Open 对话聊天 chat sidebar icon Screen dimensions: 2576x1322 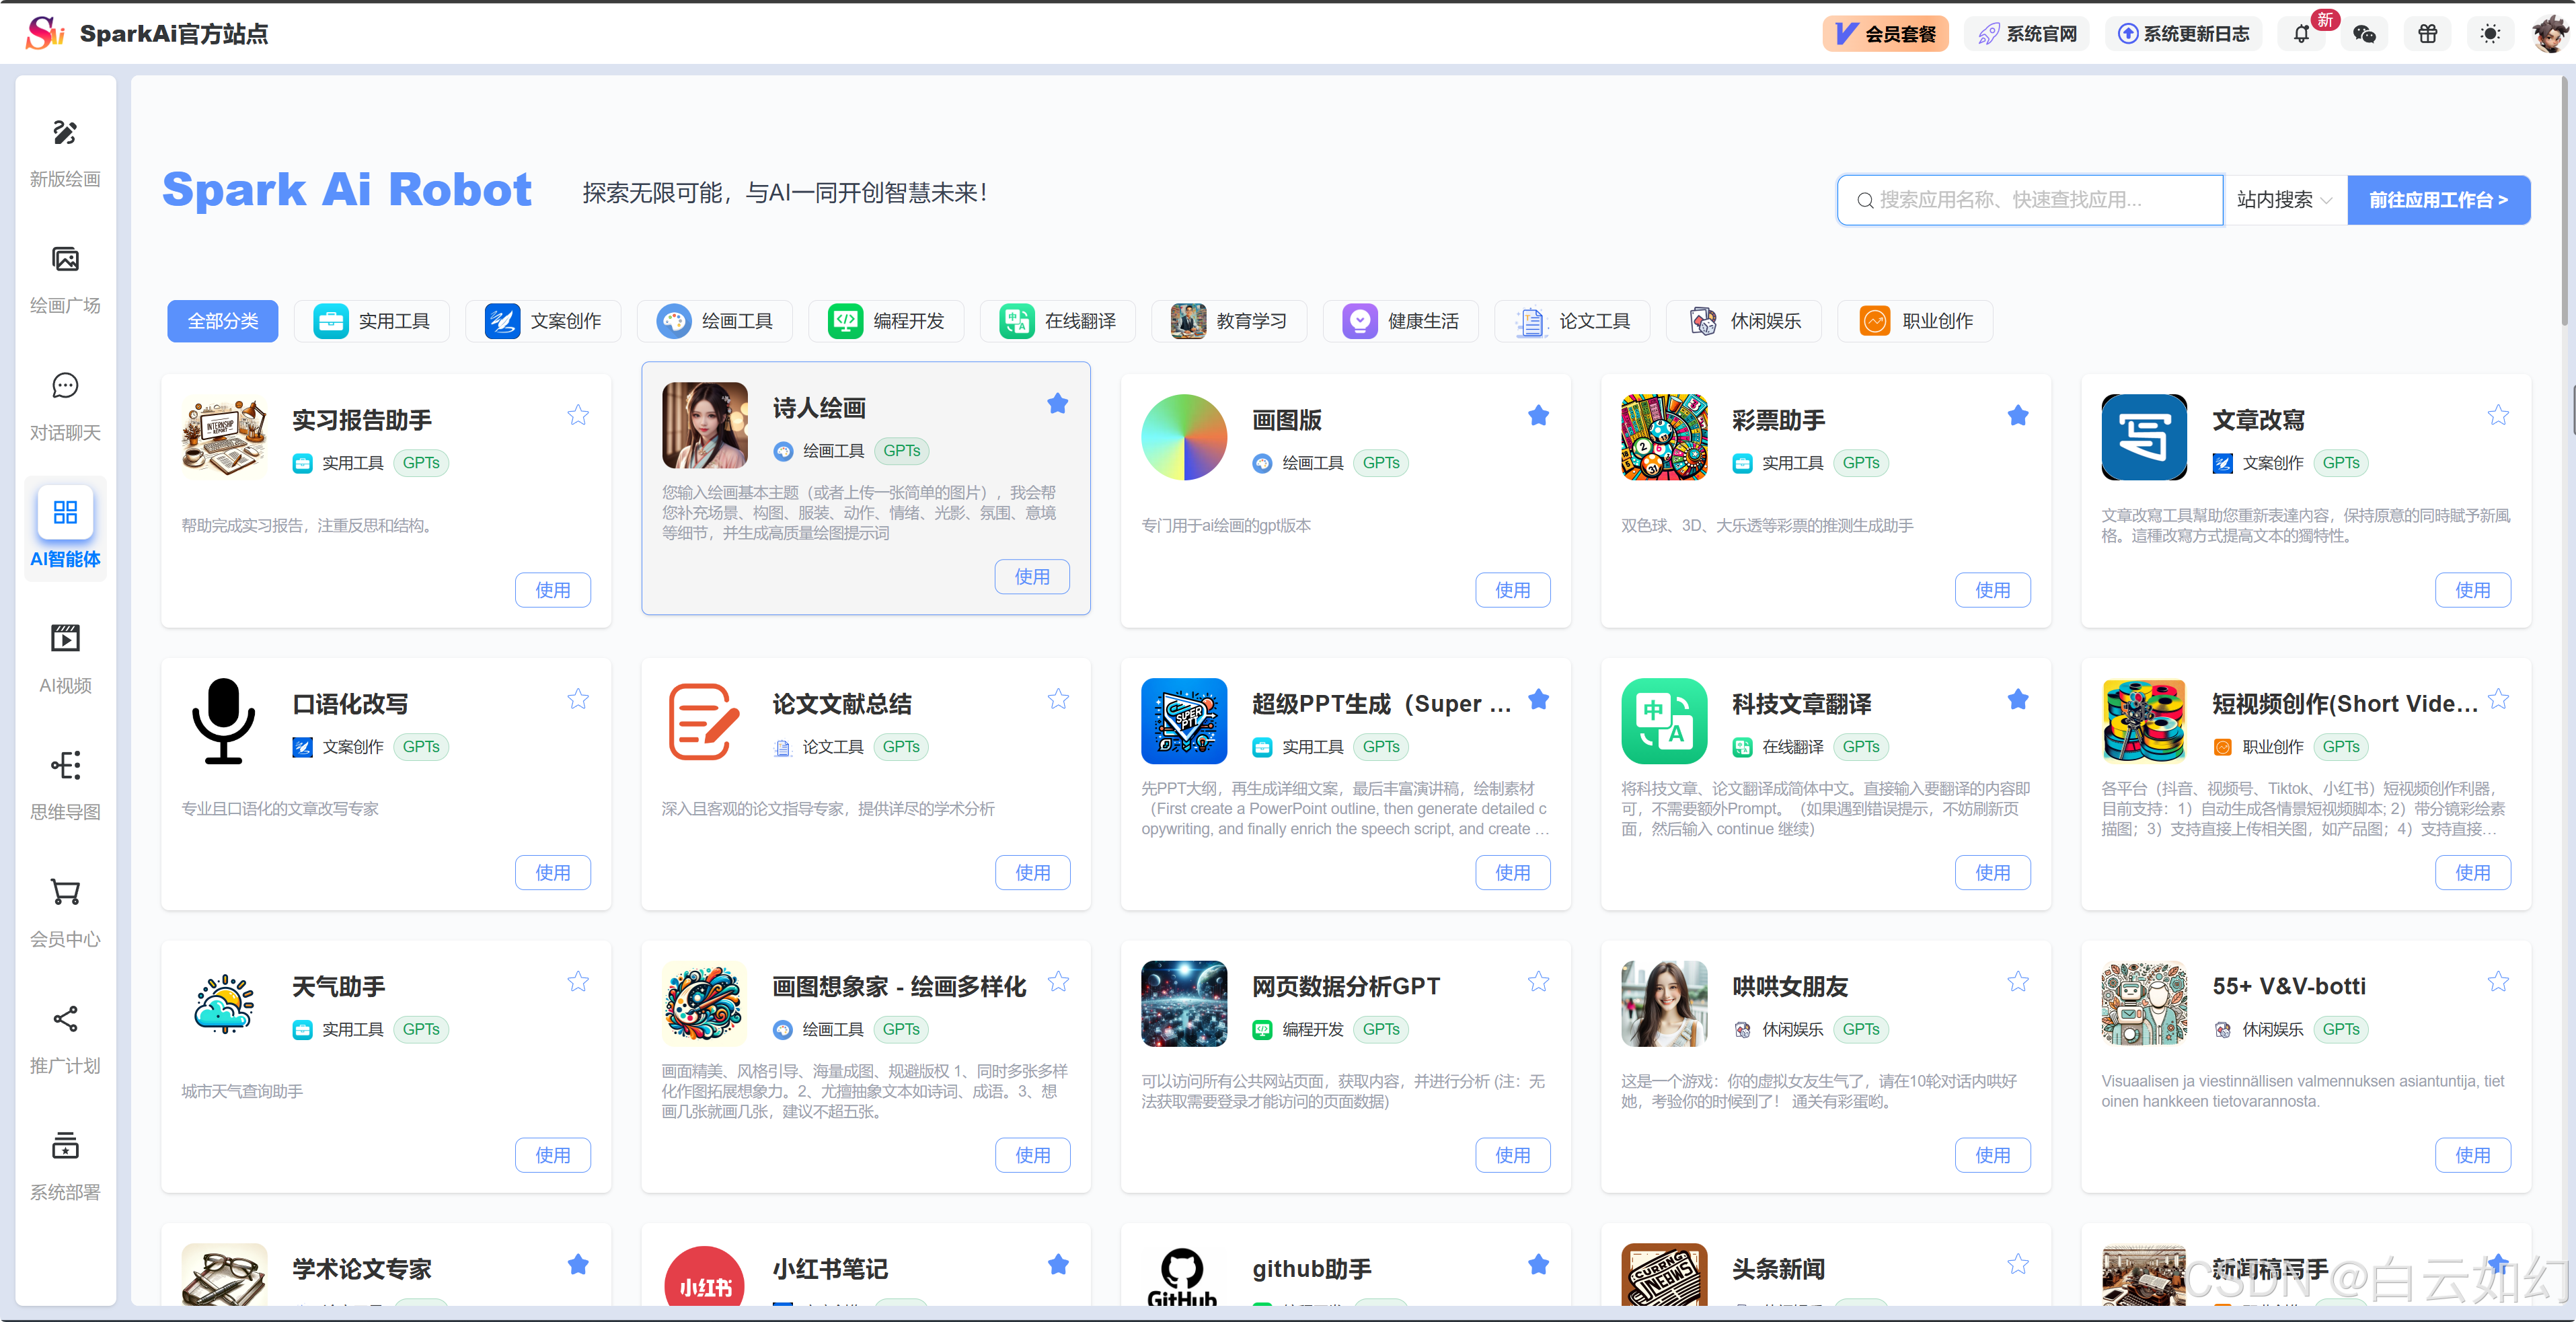[x=65, y=386]
